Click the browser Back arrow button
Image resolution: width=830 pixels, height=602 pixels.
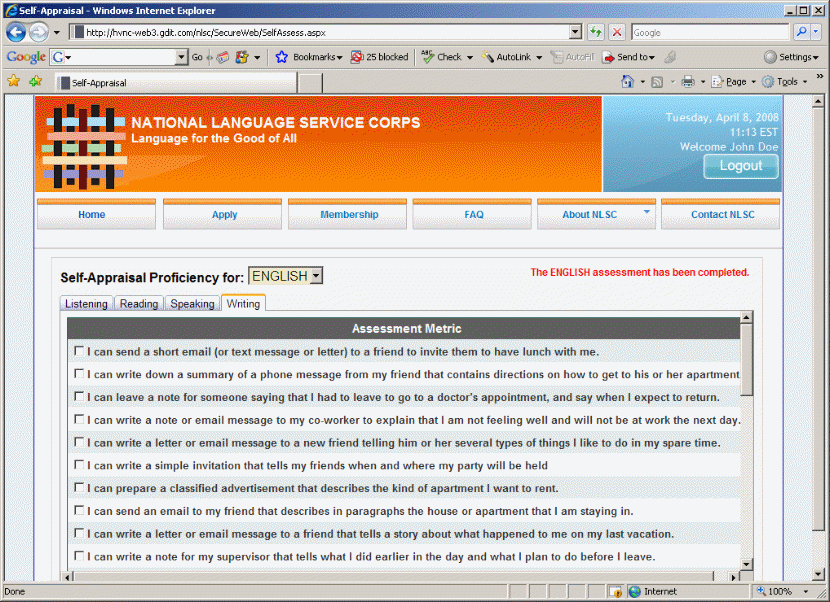point(16,32)
